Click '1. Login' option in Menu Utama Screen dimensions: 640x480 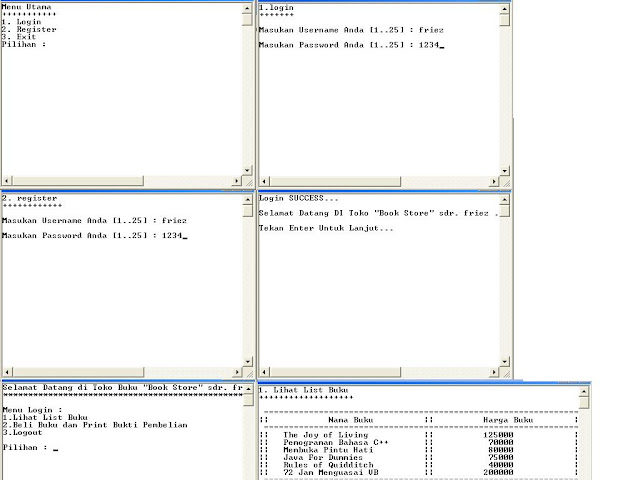point(21,22)
